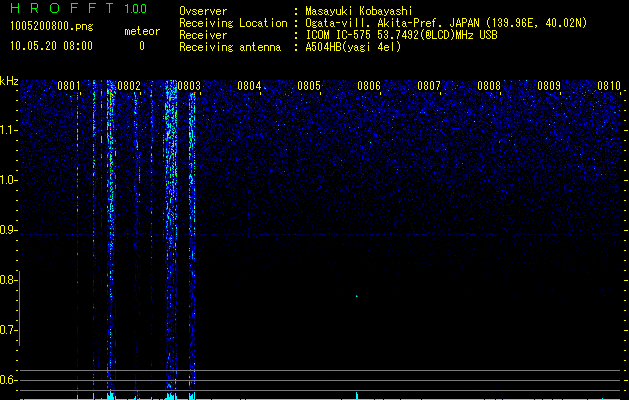Click the 1.1 kHz axis label
Viewport: 629px width, 400px height.
(x=8, y=130)
